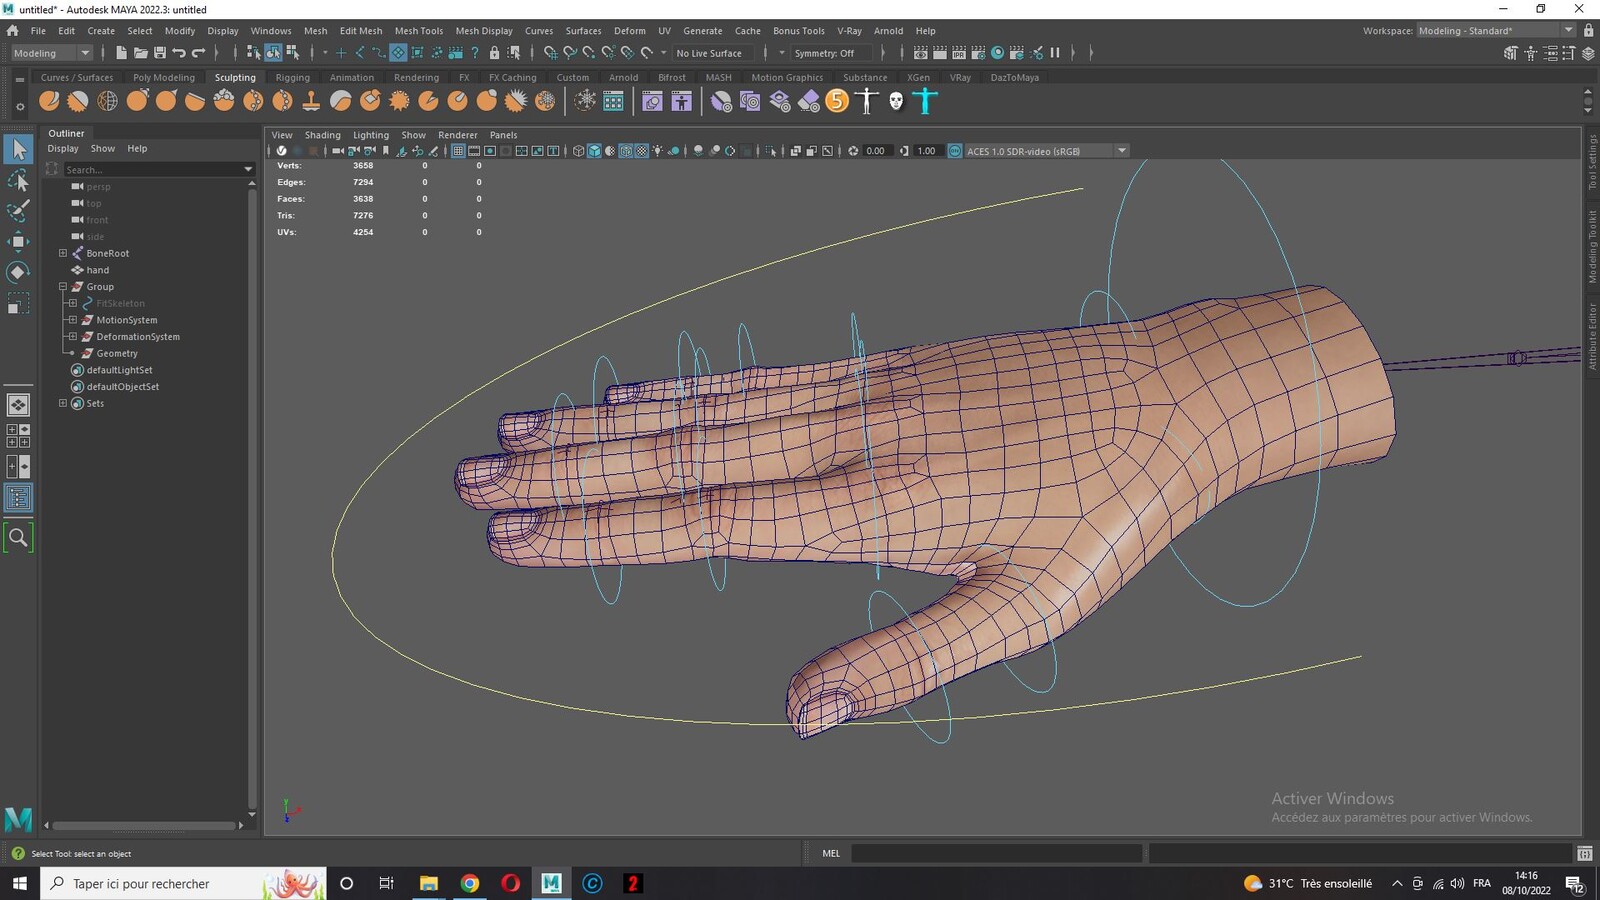Image resolution: width=1600 pixels, height=900 pixels.
Task: Toggle the lock selection padlock icon
Action: (x=494, y=53)
